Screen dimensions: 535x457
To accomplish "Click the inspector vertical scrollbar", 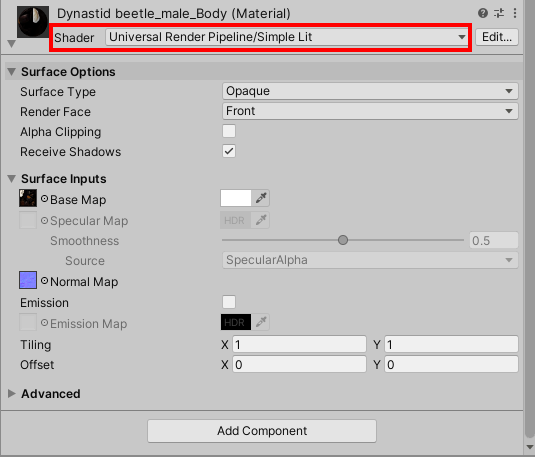I will tap(530, 218).
